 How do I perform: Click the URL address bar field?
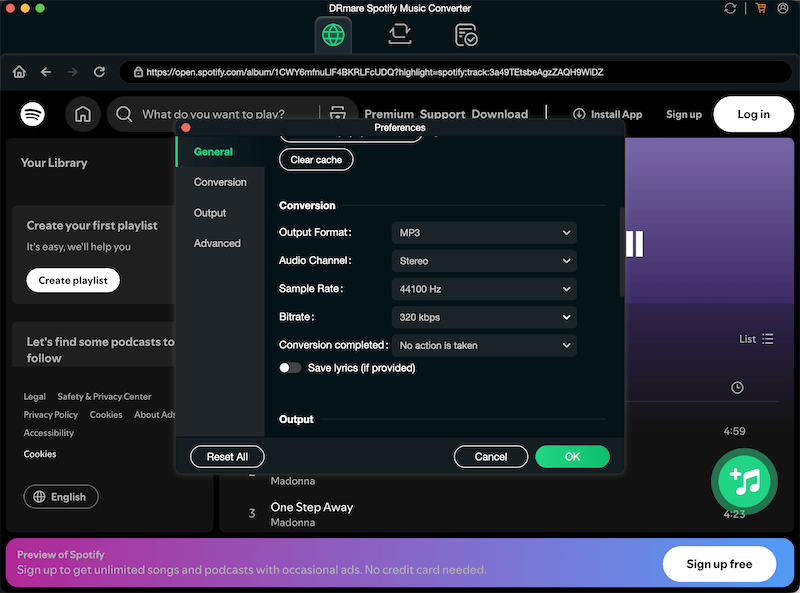(456, 72)
